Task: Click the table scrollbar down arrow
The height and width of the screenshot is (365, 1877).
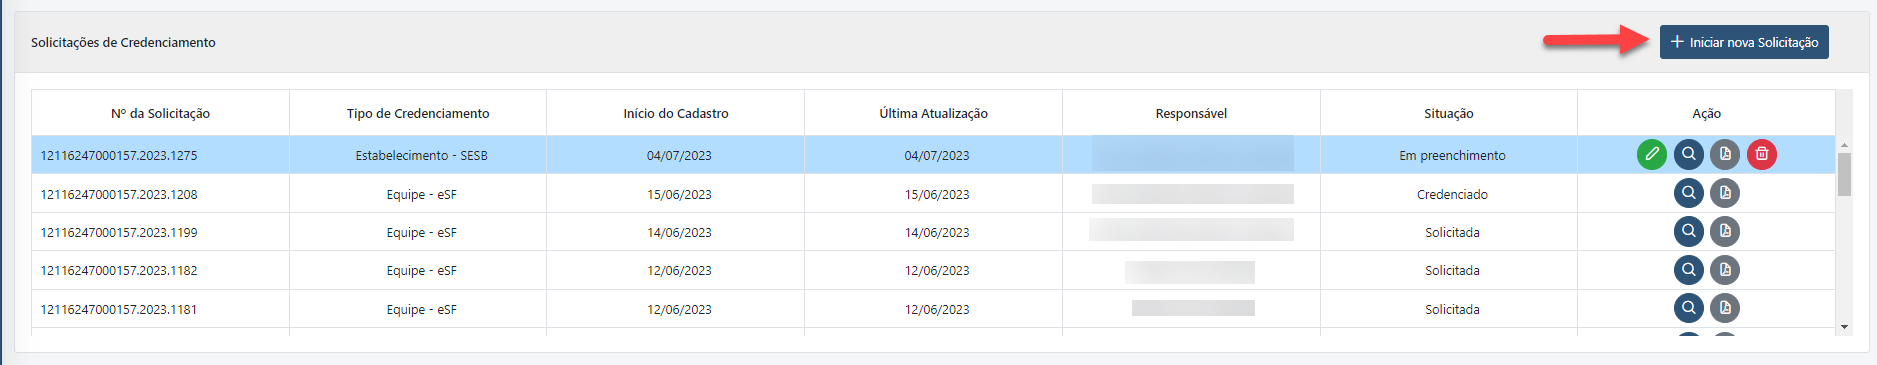Action: coord(1844,327)
